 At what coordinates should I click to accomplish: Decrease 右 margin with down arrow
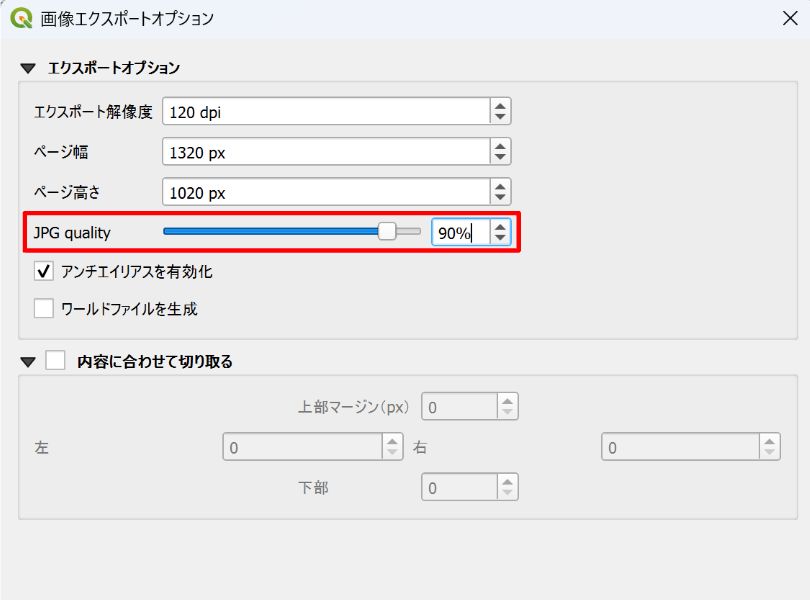coord(769,452)
